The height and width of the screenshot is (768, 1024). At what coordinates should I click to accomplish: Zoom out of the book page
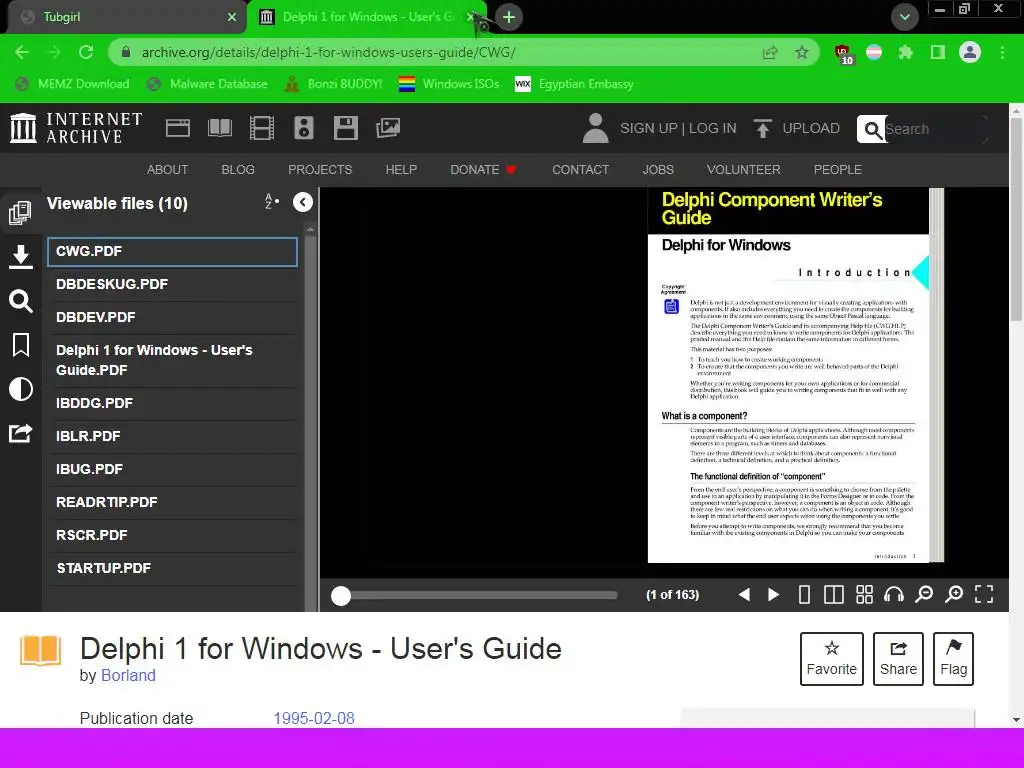924,594
